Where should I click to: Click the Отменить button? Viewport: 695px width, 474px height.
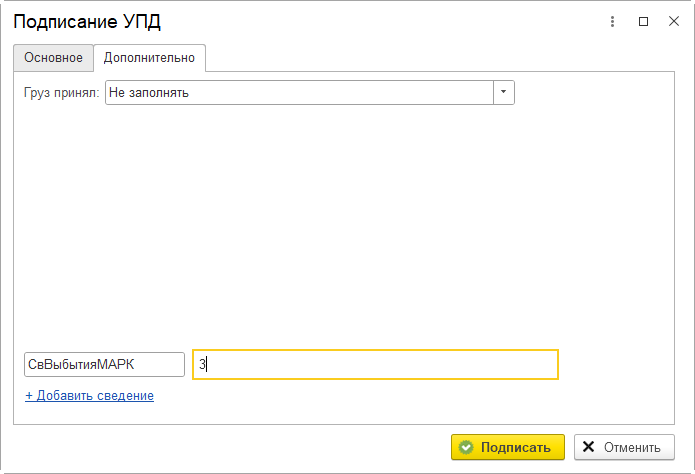[x=624, y=447]
